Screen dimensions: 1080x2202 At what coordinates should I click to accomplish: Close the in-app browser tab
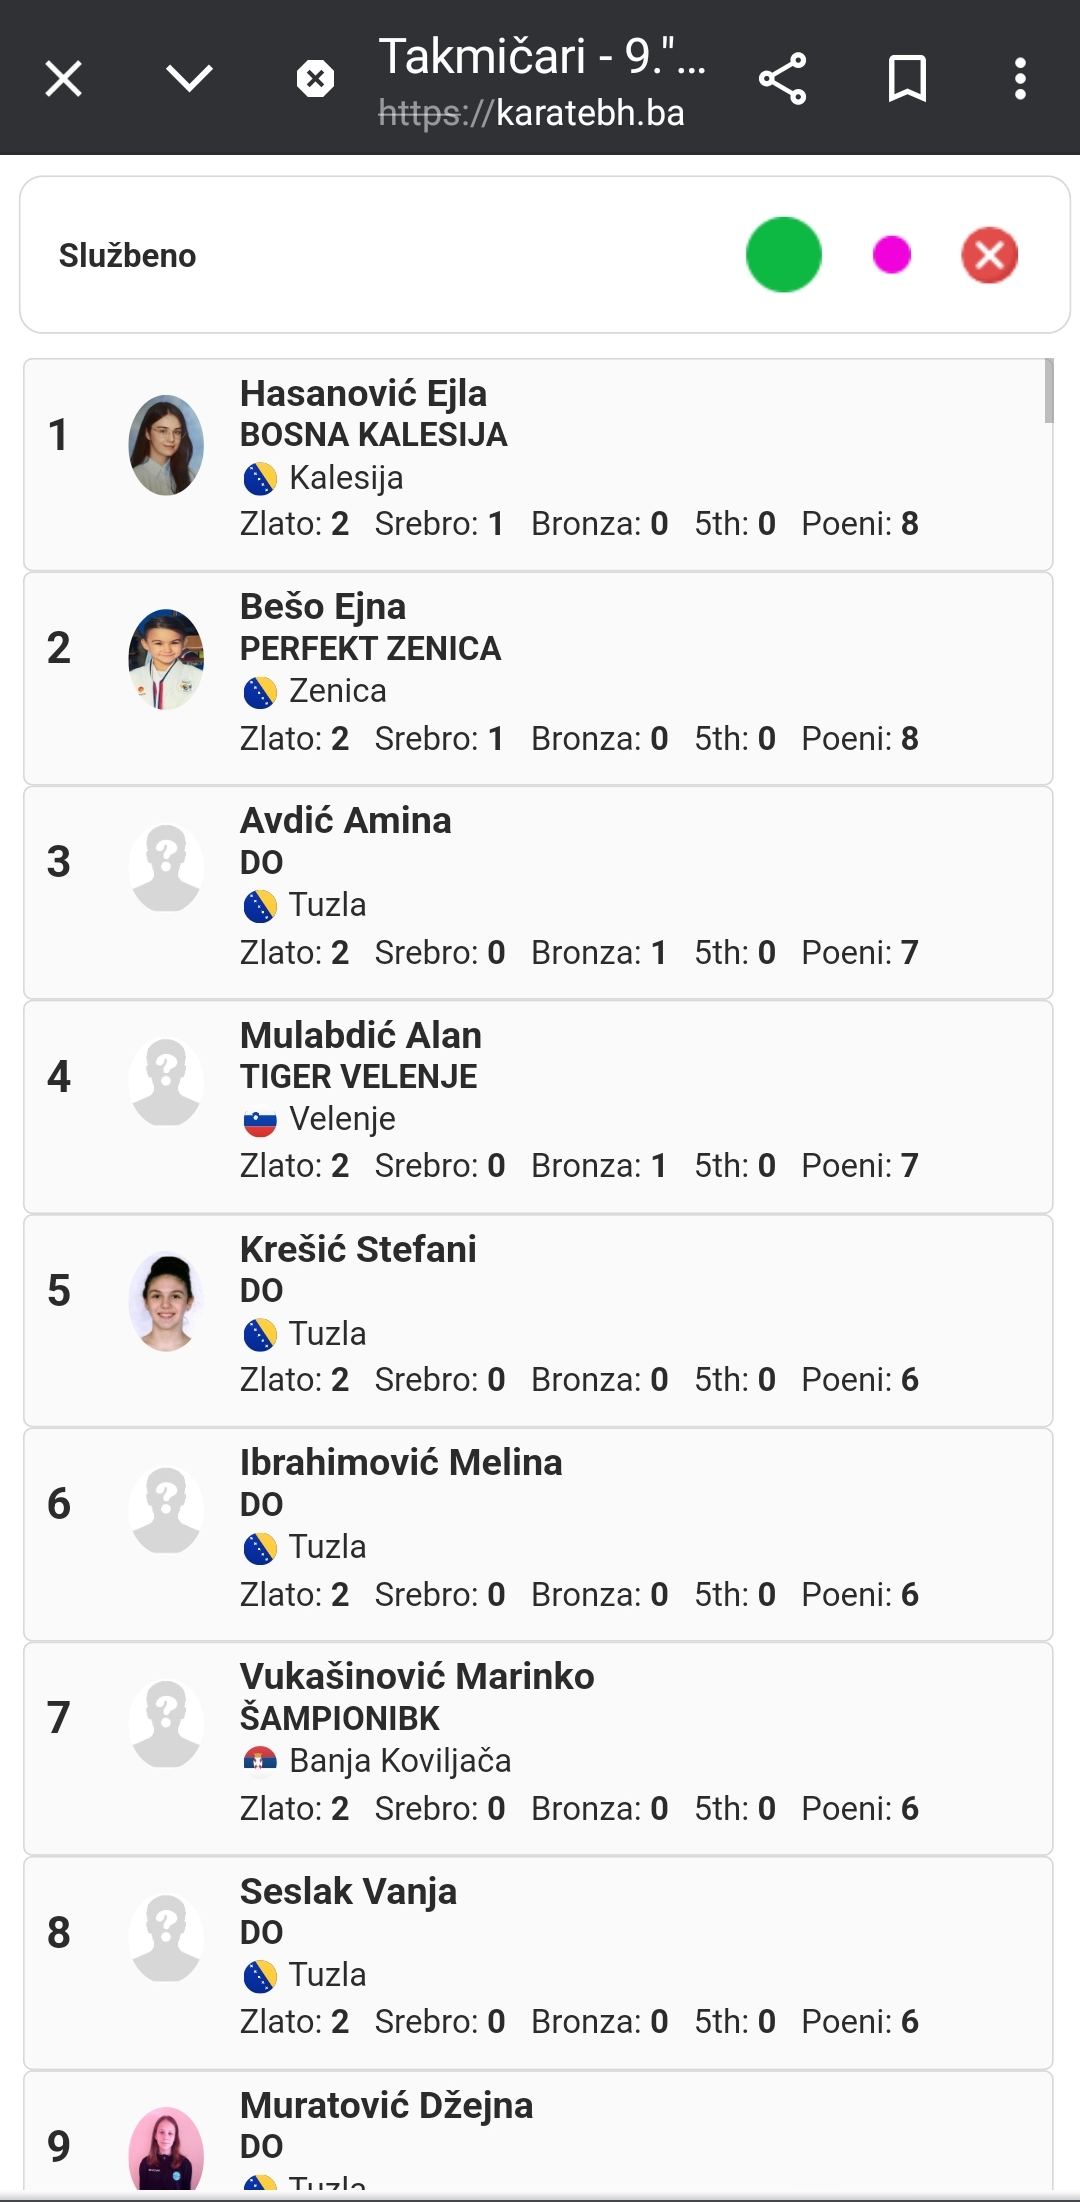pos(64,78)
